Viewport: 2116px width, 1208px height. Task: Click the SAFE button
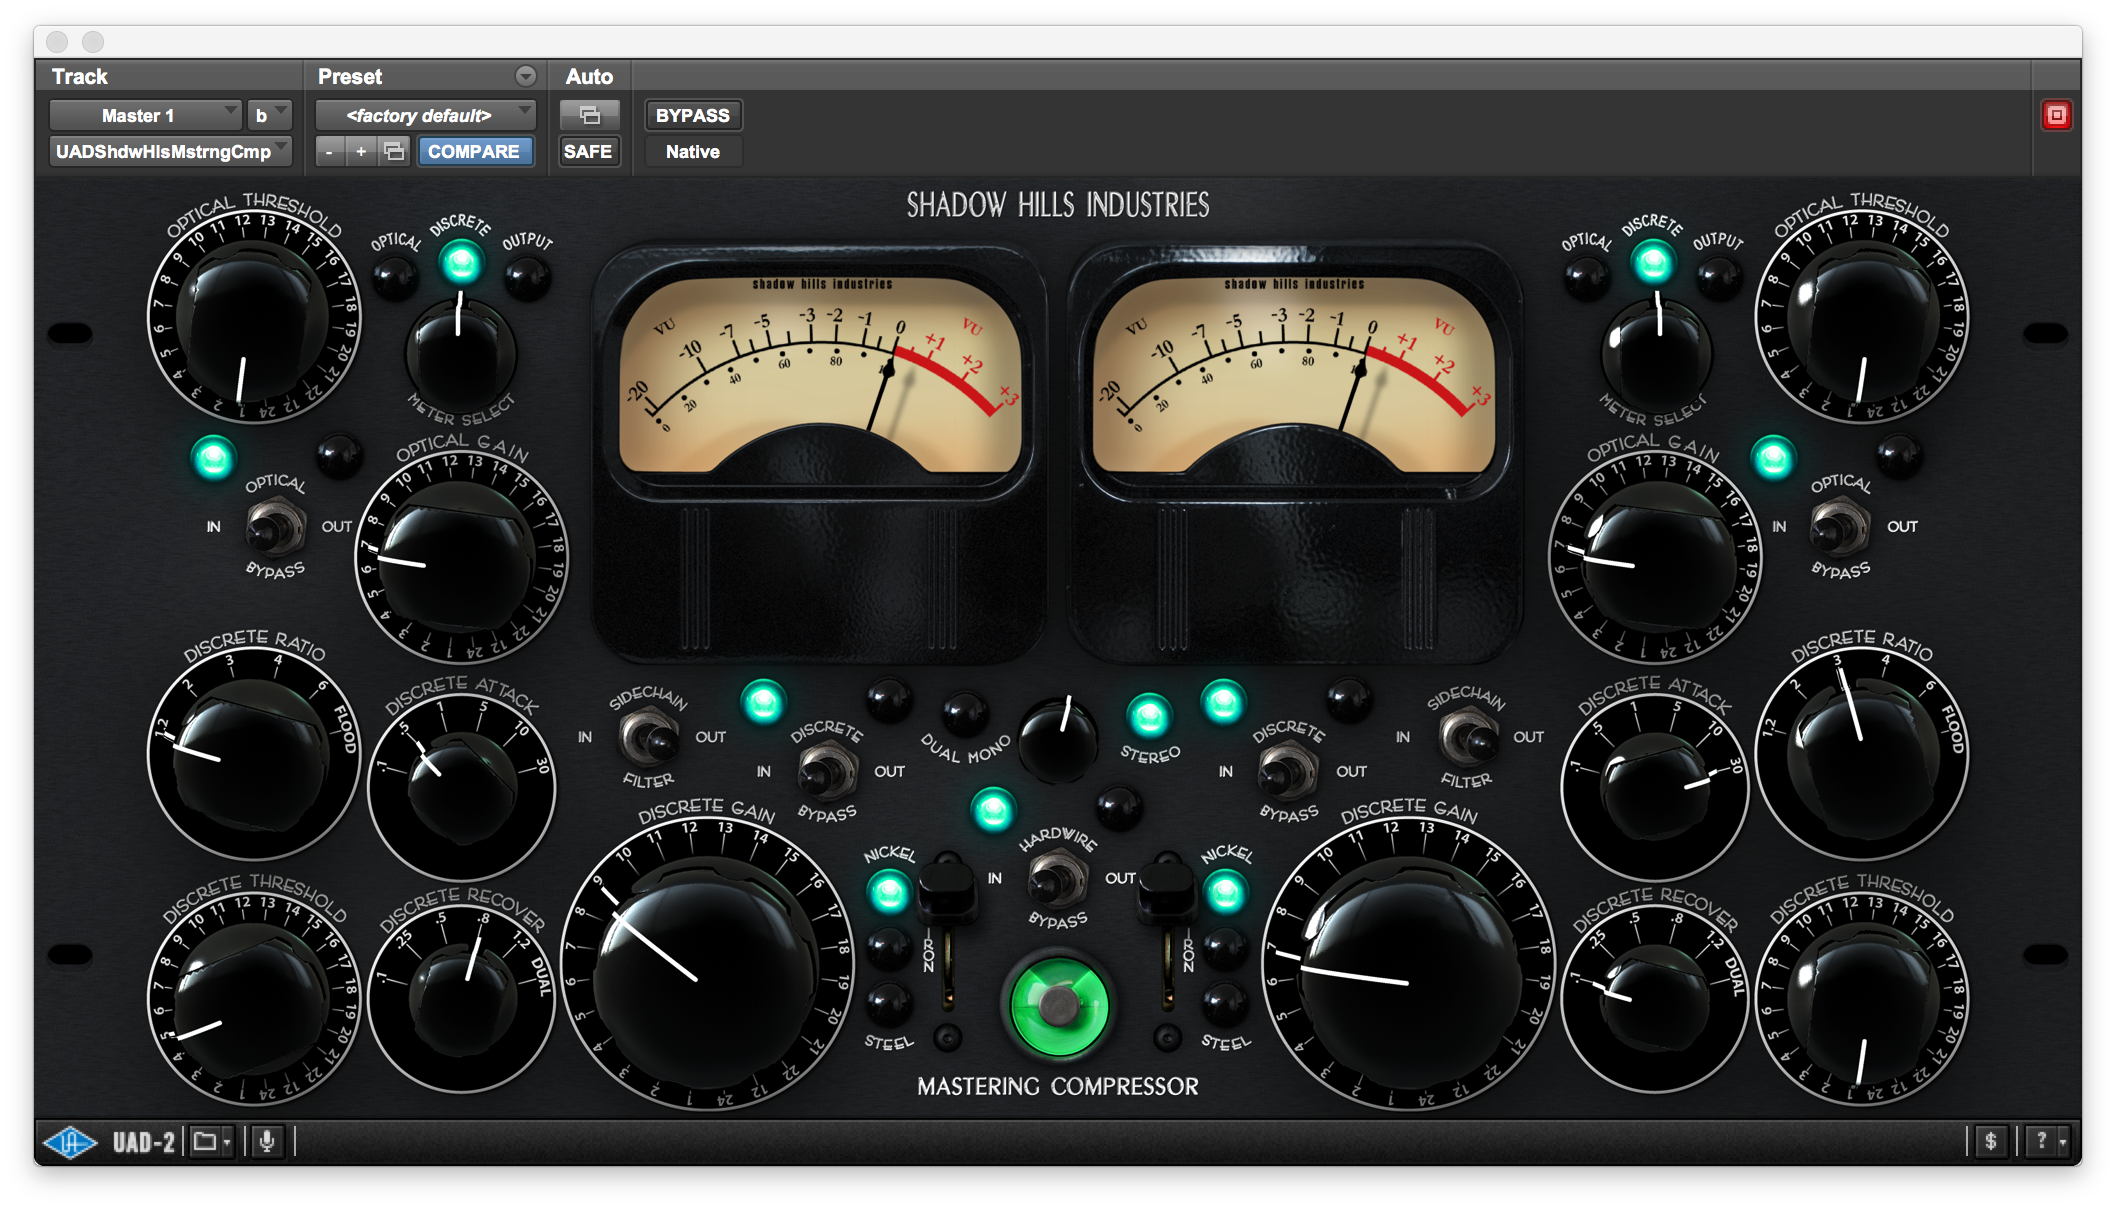point(588,152)
